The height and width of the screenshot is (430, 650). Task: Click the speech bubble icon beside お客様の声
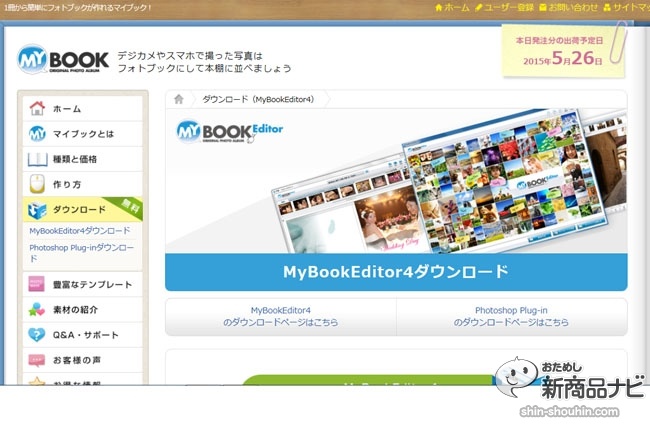(x=36, y=360)
